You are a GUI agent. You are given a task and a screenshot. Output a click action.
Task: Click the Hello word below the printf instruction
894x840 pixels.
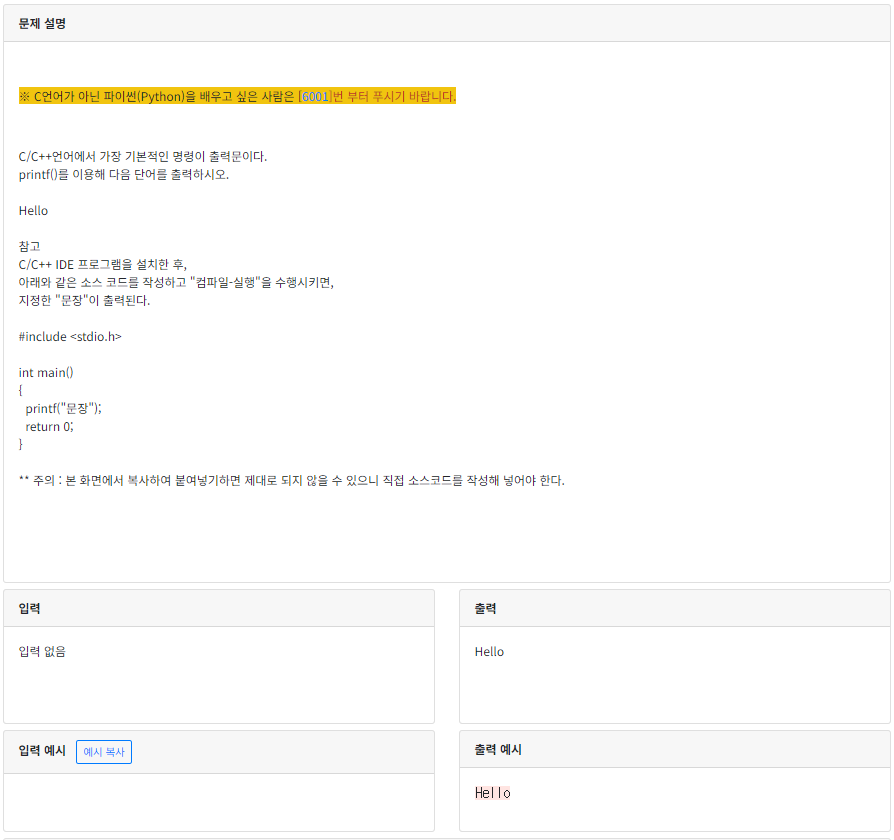pyautogui.click(x=33, y=211)
